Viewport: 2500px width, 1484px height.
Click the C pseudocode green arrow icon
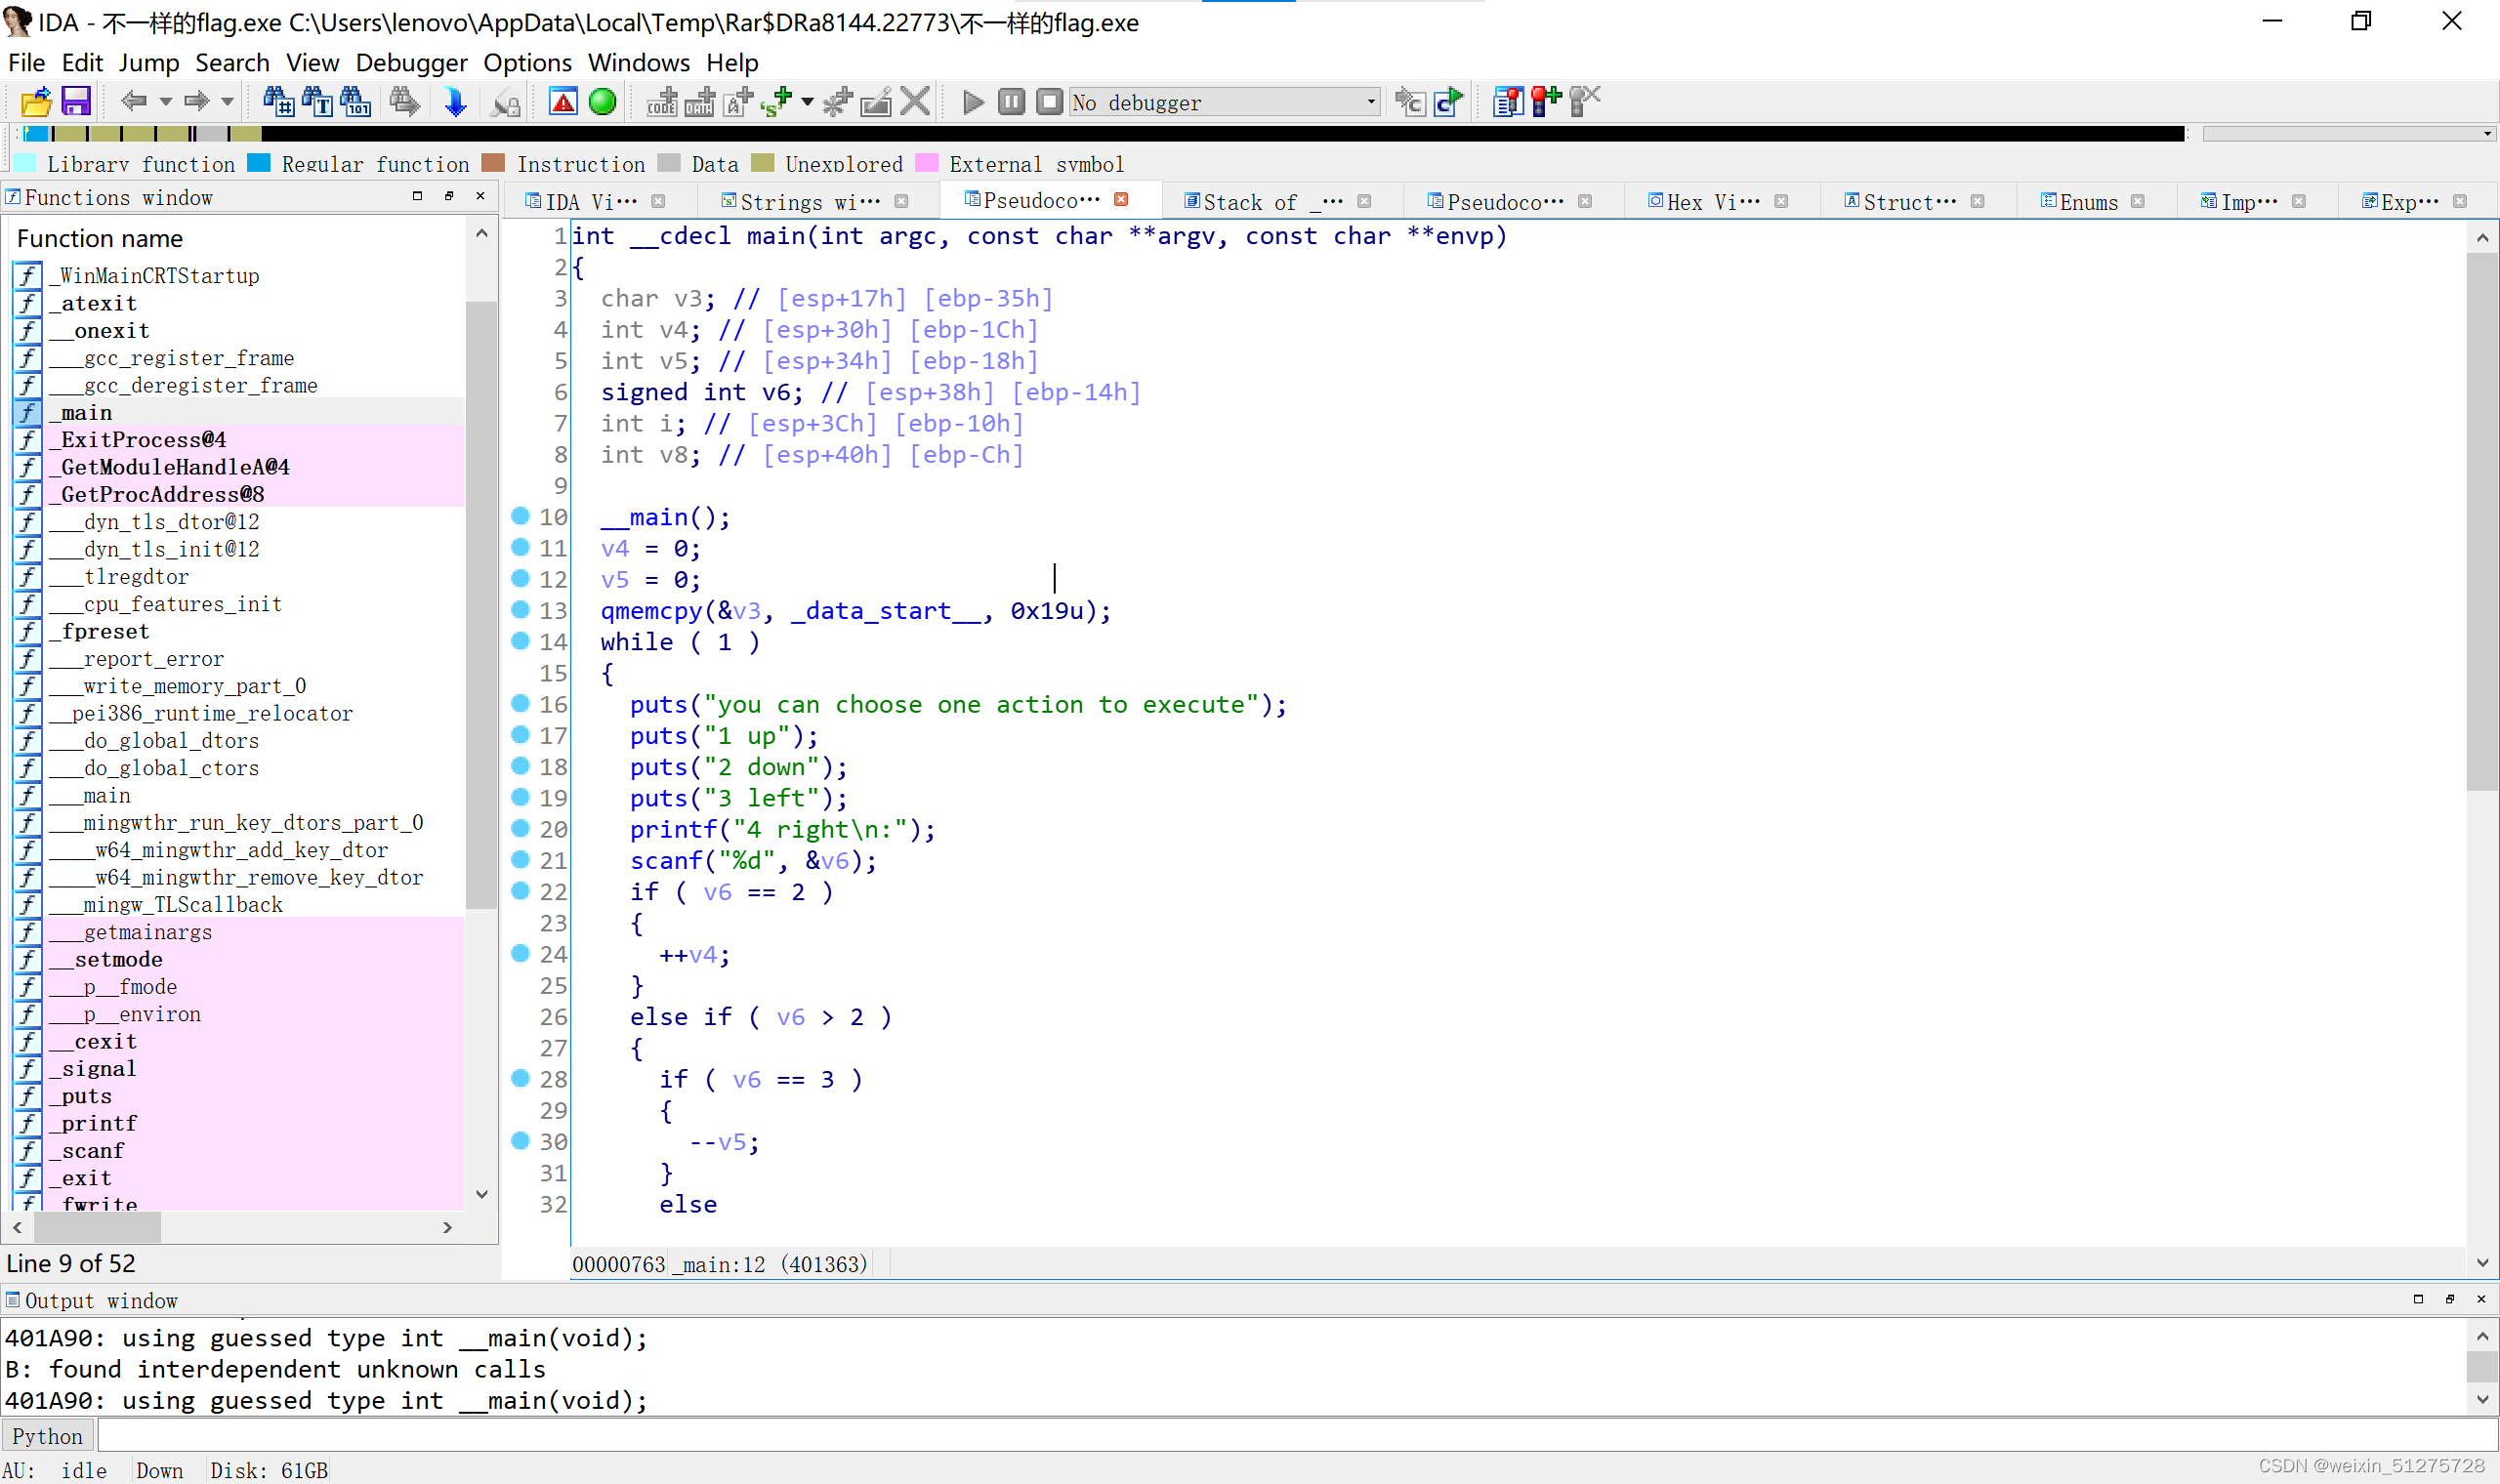coord(1448,102)
